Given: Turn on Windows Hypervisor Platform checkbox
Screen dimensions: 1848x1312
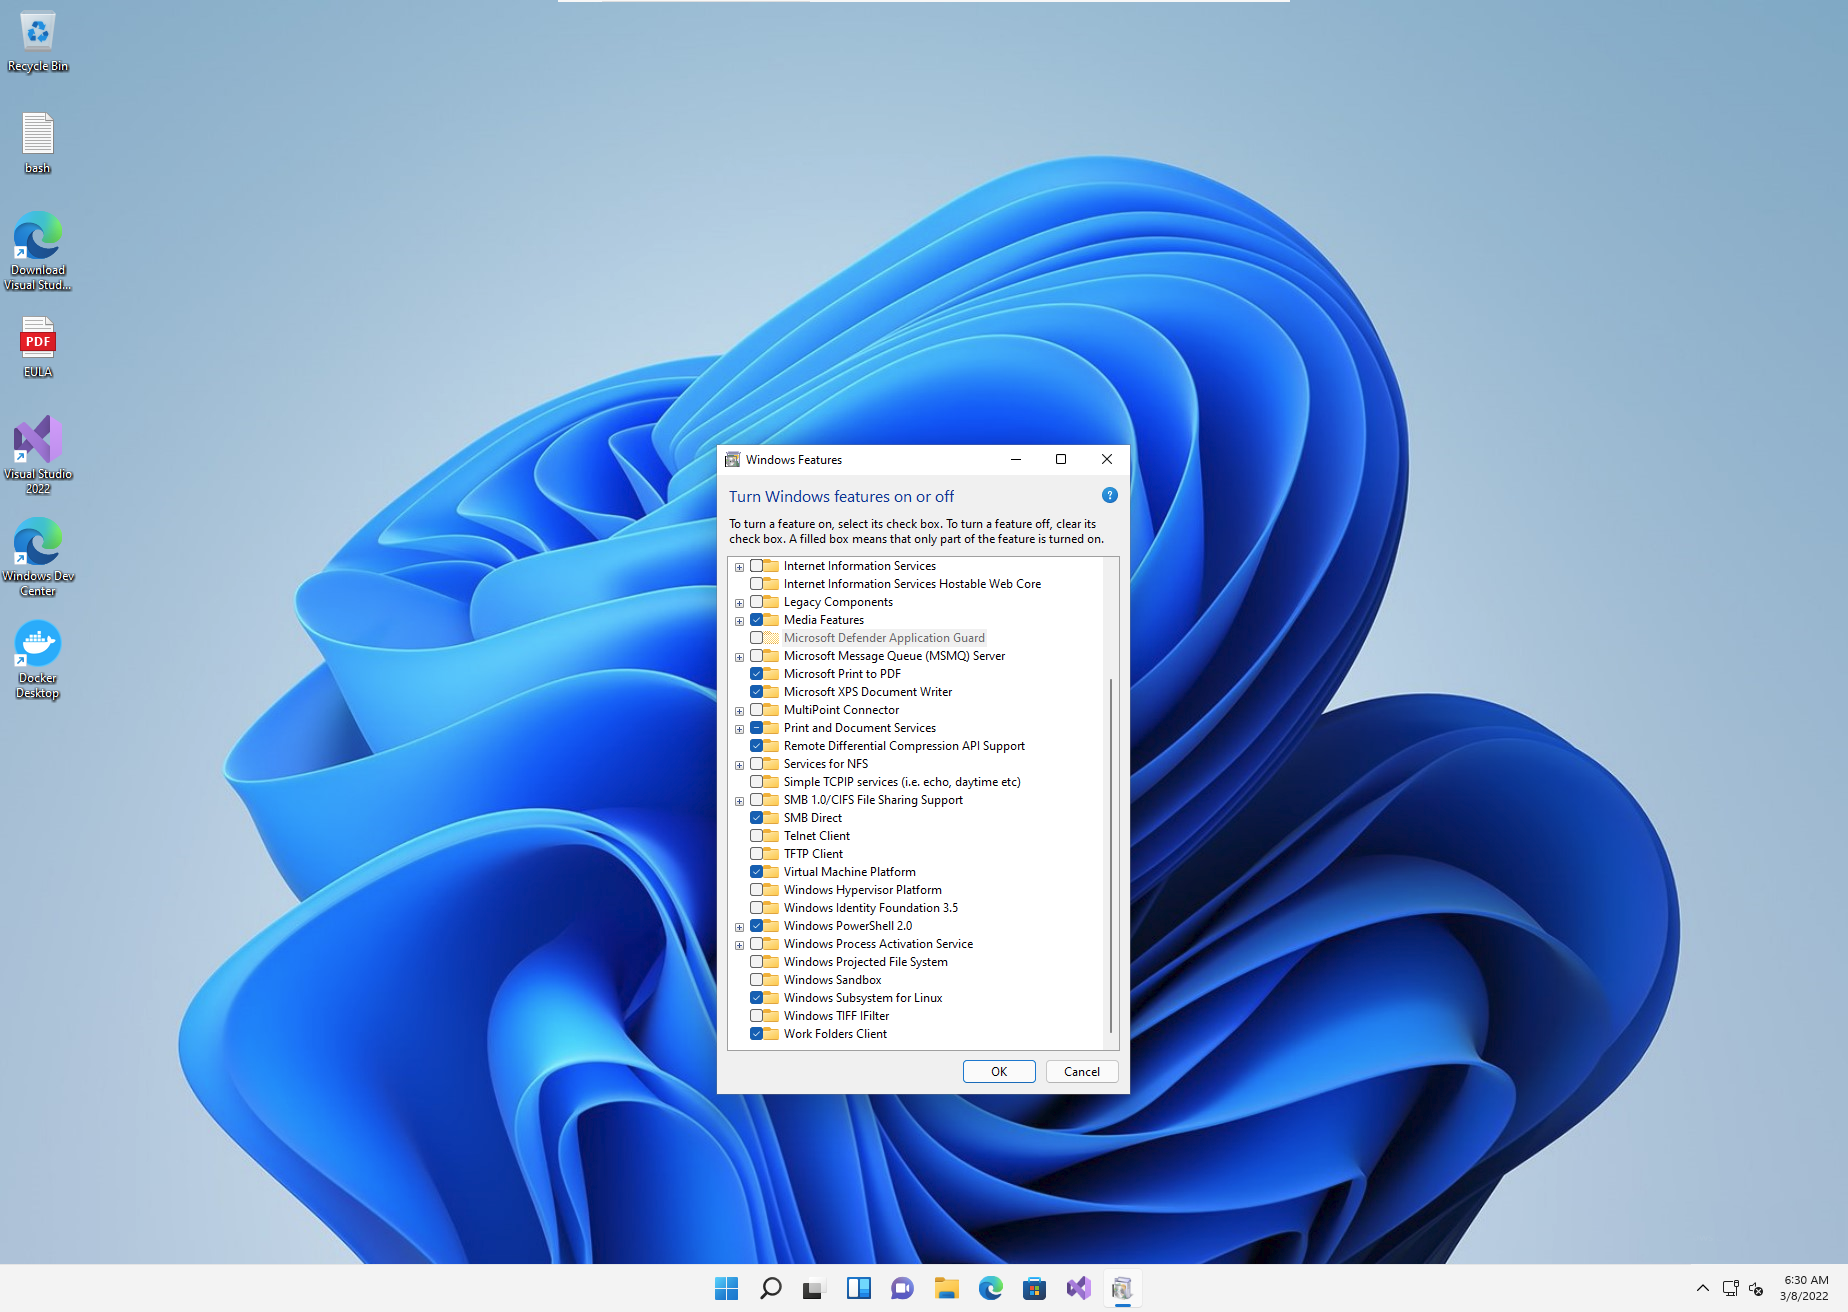Looking at the screenshot, I should point(757,890).
